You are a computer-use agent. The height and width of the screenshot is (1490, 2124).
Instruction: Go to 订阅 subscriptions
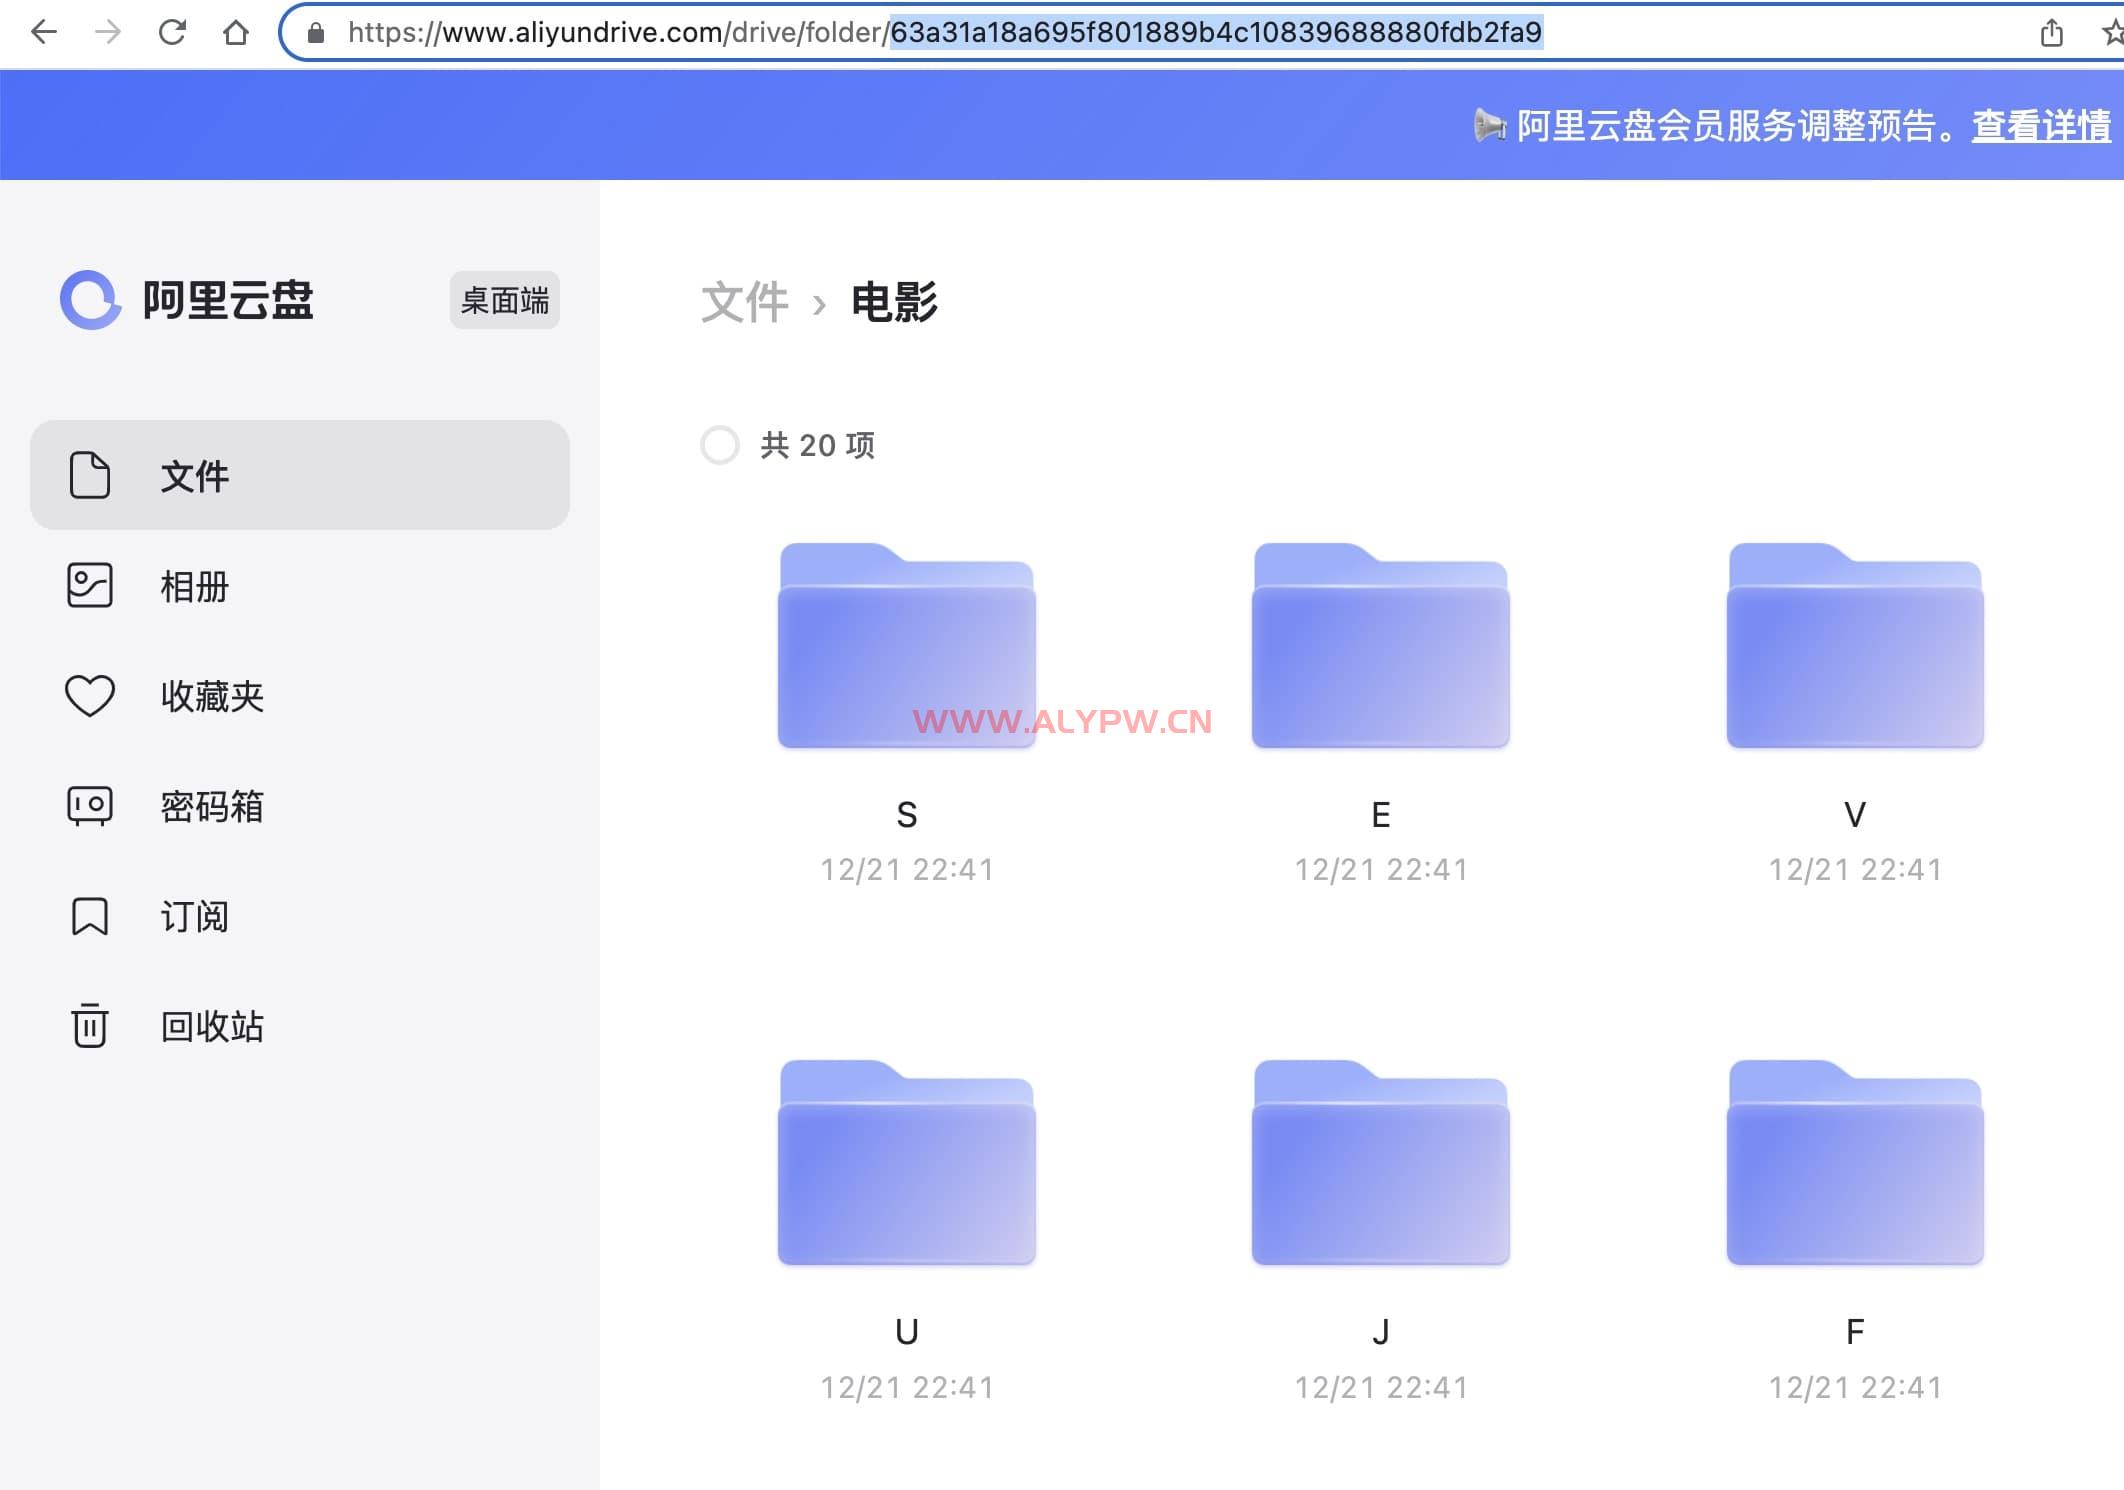tap(194, 916)
